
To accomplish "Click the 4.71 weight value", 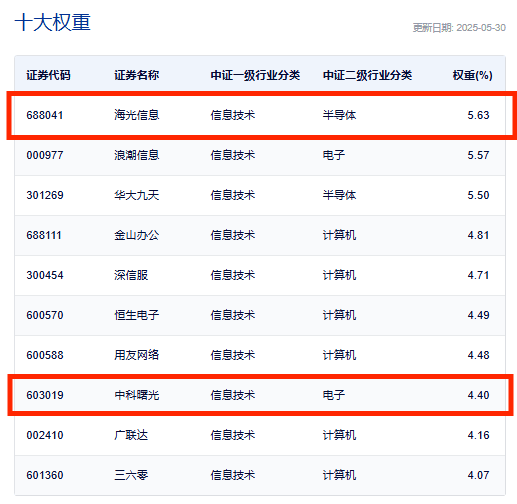I will (x=478, y=275).
